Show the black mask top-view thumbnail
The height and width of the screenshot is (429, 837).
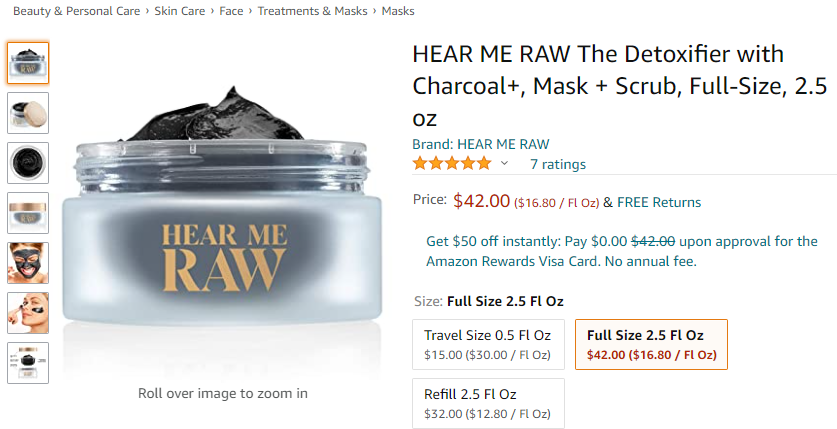(28, 163)
